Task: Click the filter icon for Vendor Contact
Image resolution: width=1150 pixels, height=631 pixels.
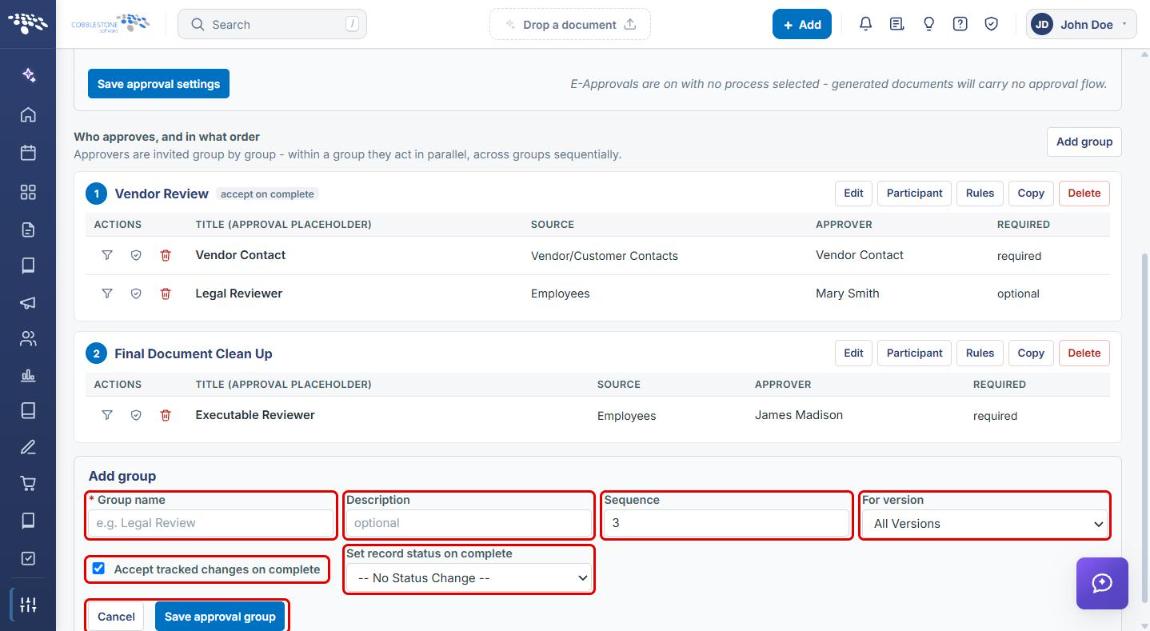Action: [x=107, y=255]
